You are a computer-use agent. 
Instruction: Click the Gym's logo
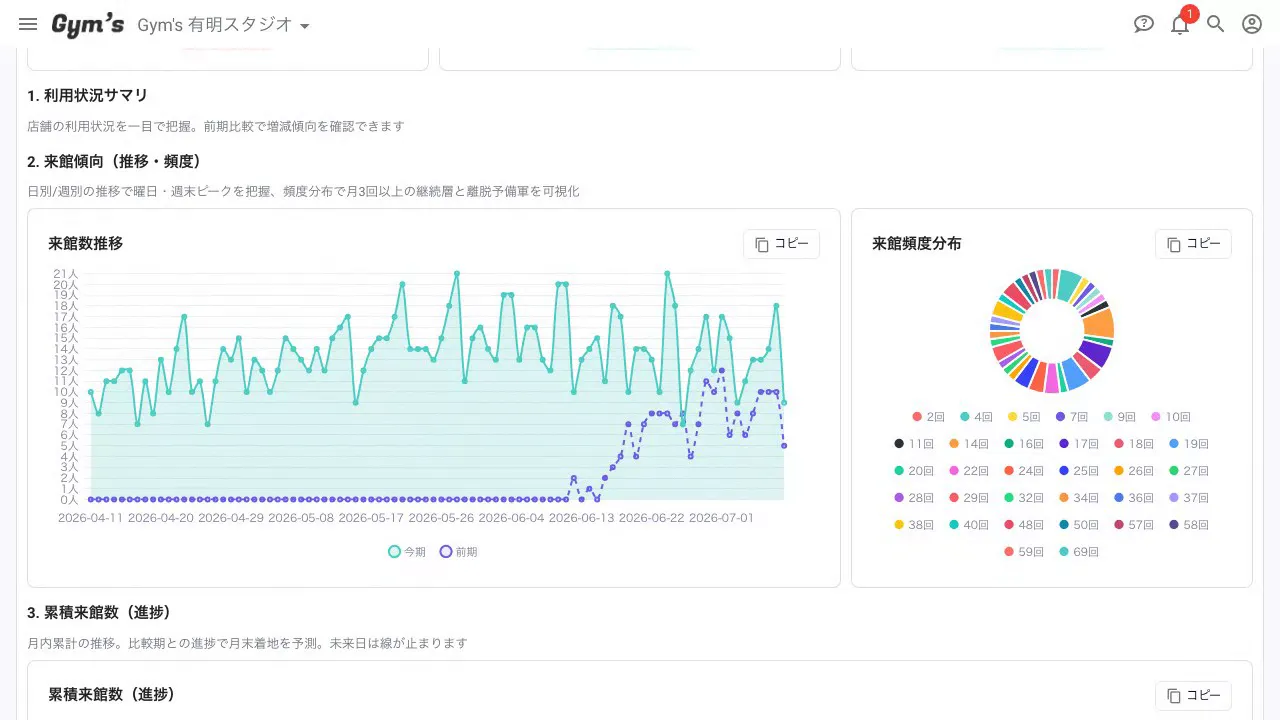coord(88,25)
